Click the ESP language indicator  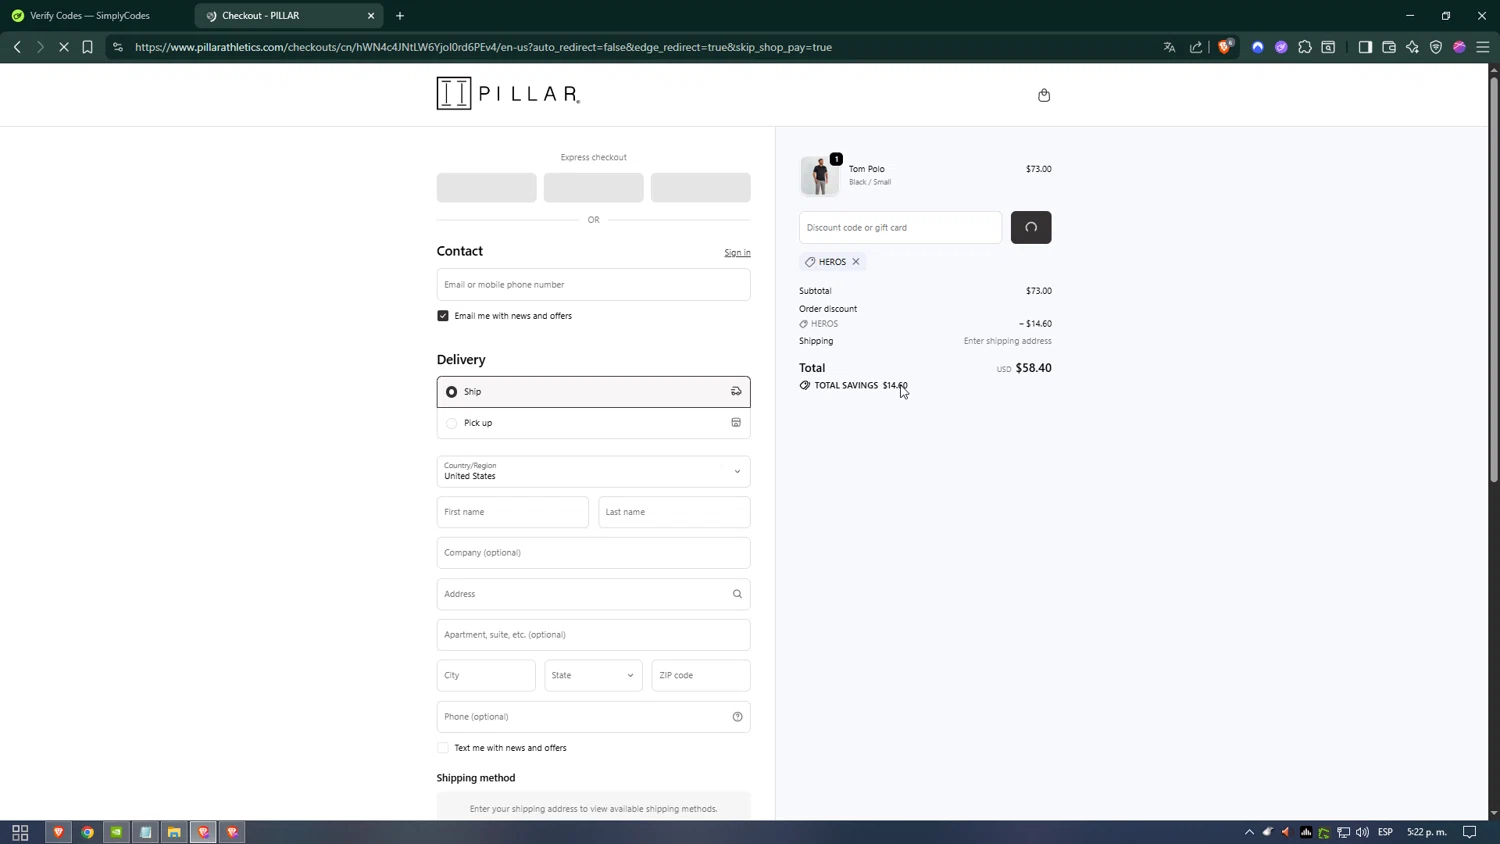pyautogui.click(x=1385, y=832)
